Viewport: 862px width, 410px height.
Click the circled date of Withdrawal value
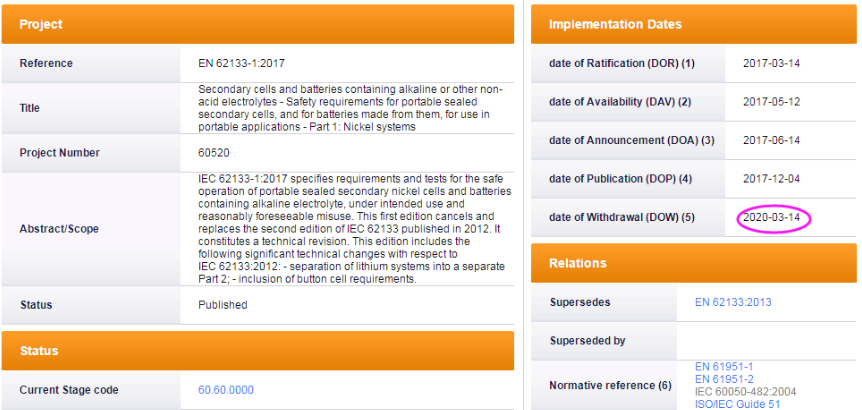coord(774,218)
